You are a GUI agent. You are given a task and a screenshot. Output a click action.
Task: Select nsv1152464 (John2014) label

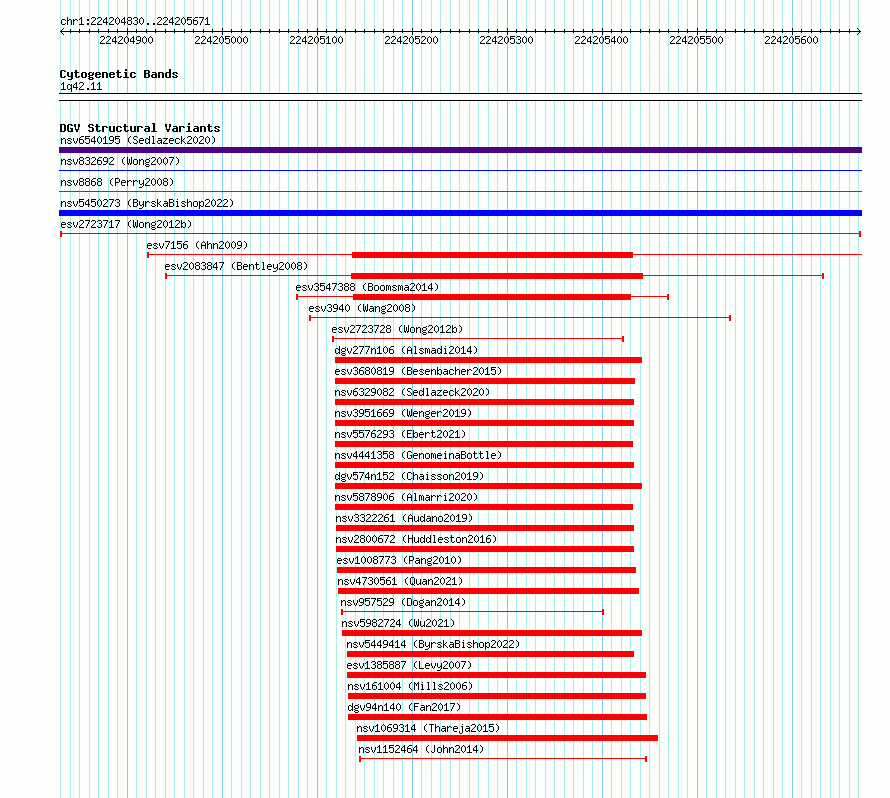pos(421,749)
